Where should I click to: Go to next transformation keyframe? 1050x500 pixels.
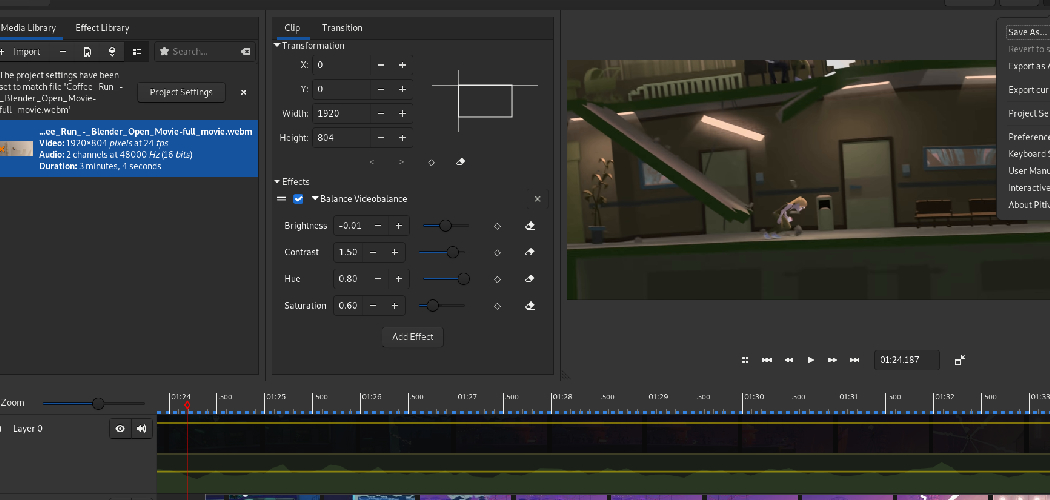(x=402, y=162)
